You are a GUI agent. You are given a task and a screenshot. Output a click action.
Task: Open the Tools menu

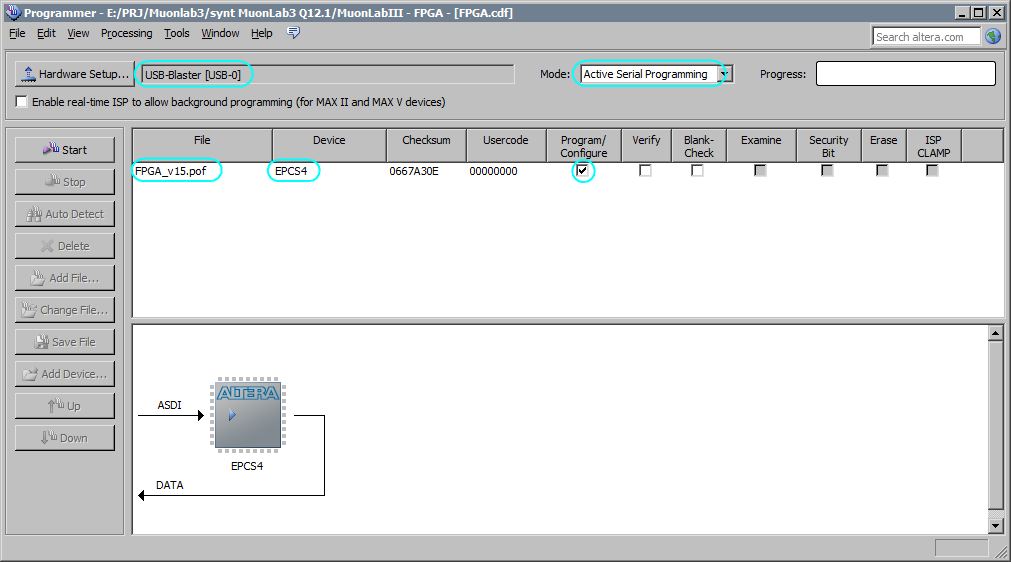point(177,33)
